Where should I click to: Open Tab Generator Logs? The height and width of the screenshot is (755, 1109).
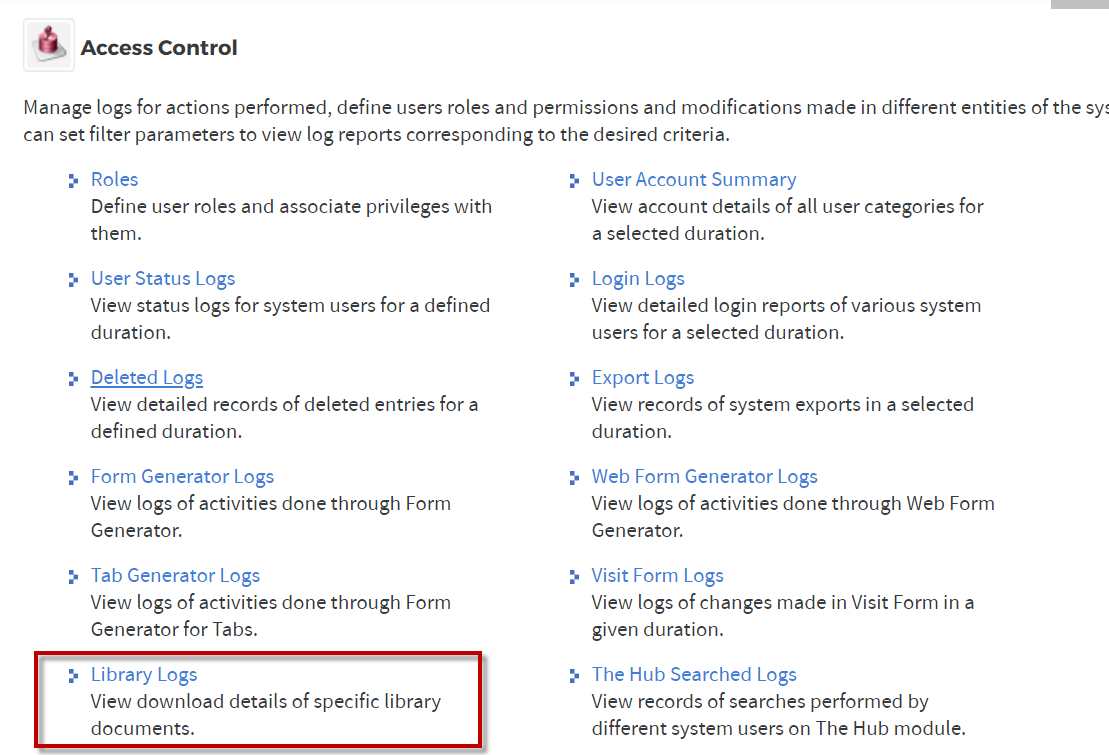click(x=175, y=576)
